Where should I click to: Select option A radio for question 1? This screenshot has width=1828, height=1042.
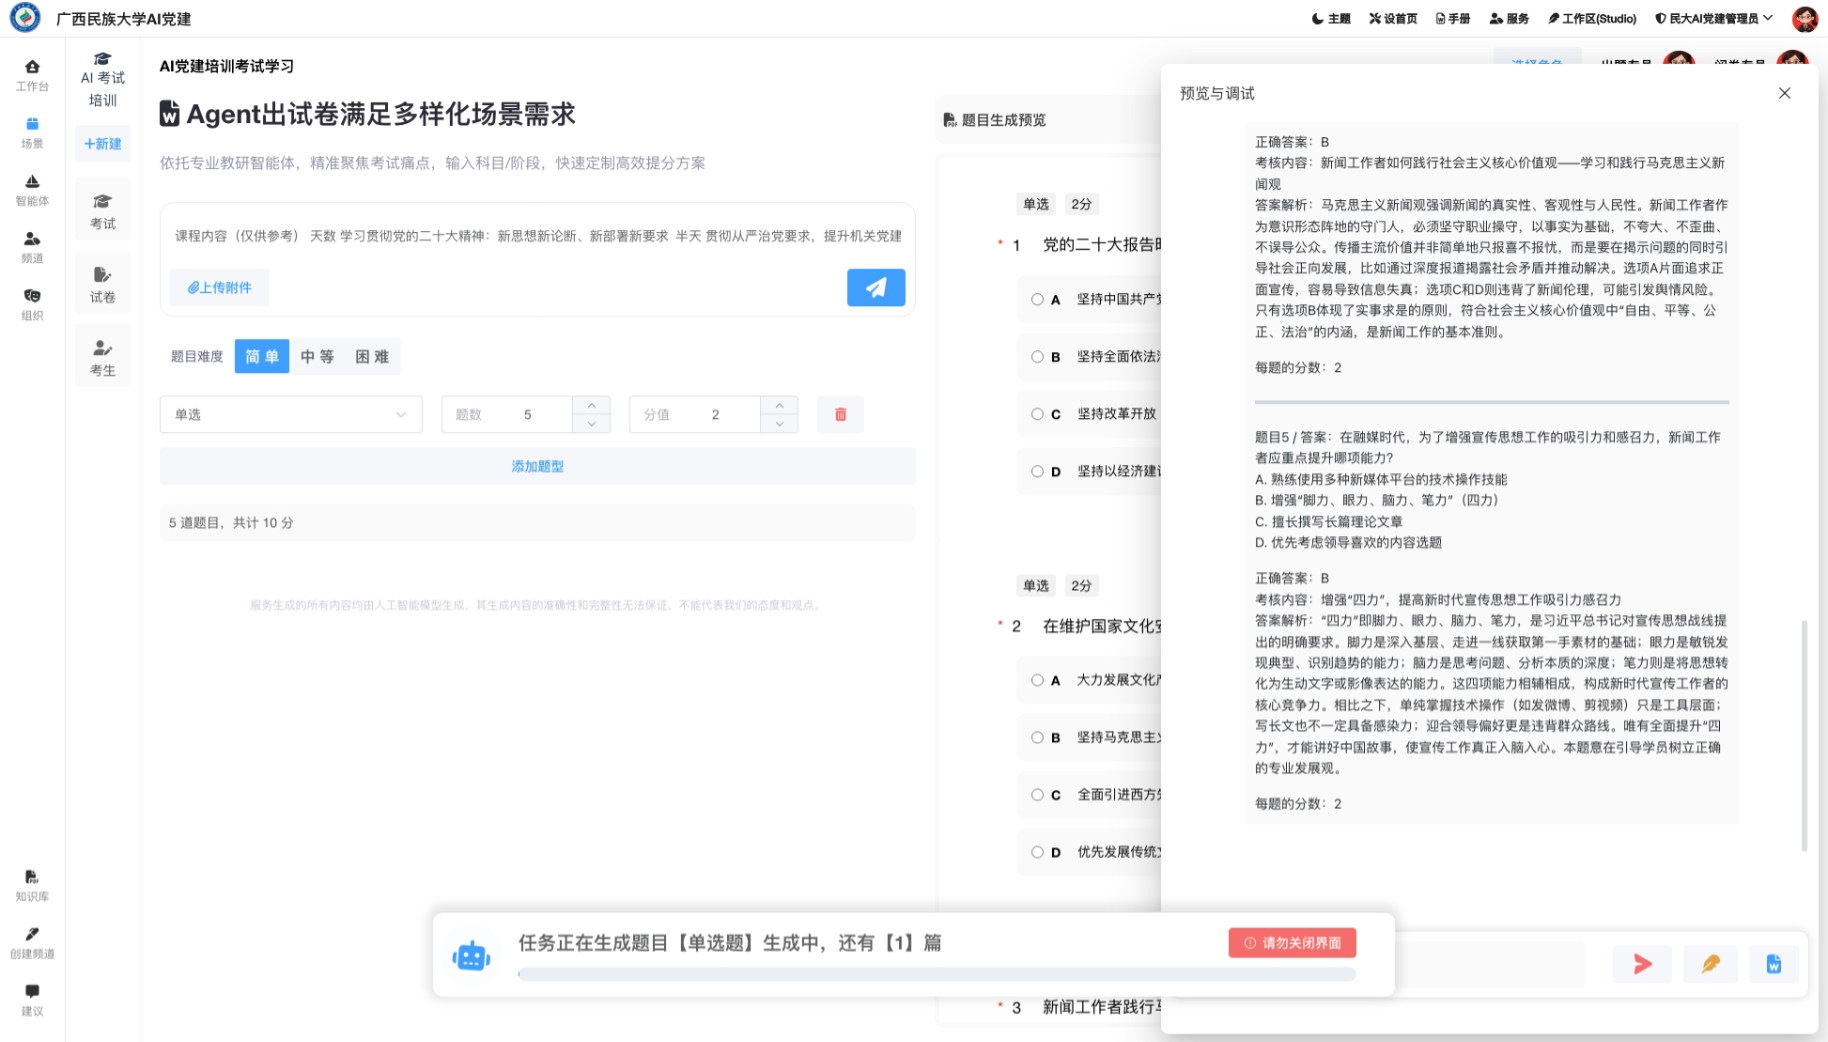(x=1037, y=299)
